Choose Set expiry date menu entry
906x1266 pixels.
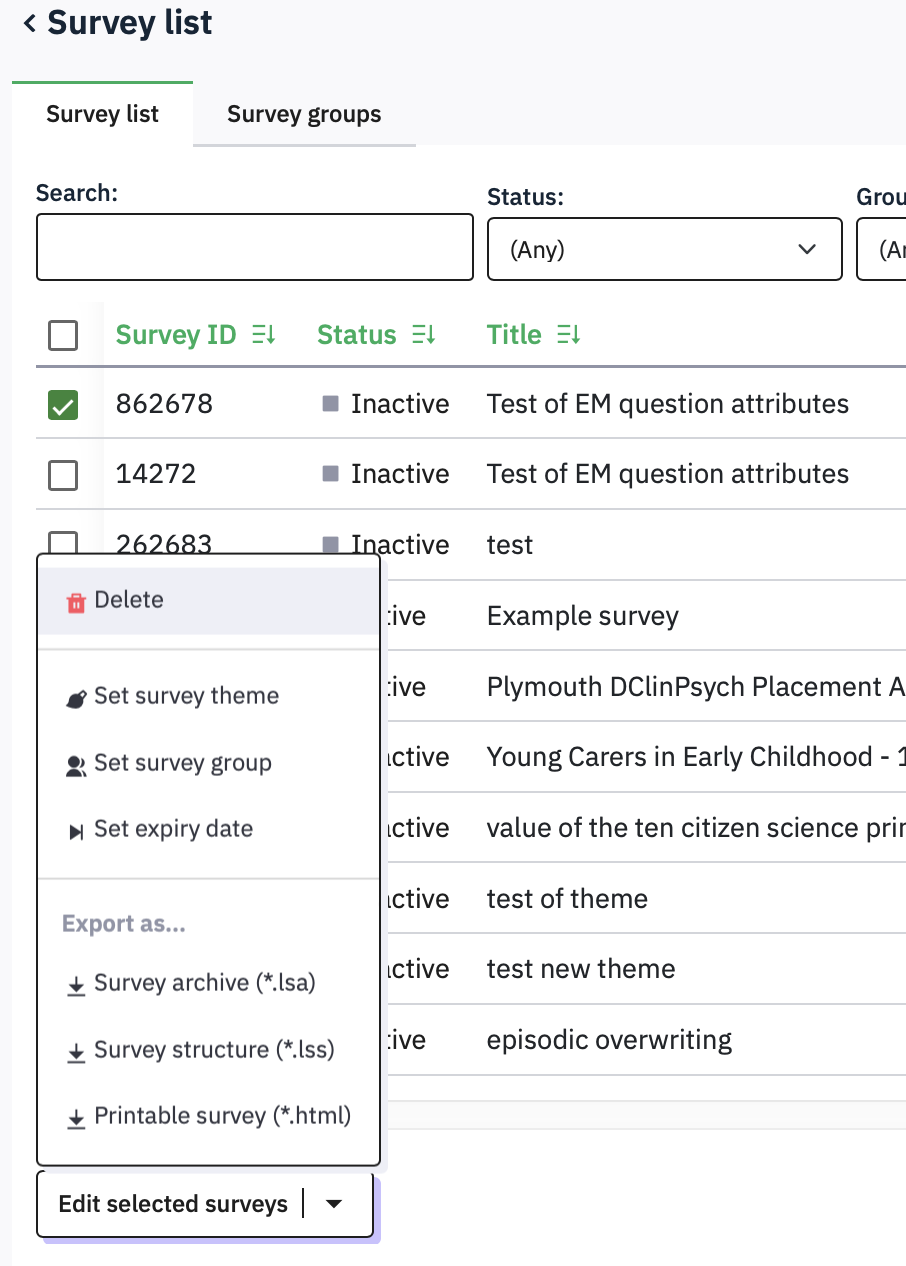(x=173, y=829)
